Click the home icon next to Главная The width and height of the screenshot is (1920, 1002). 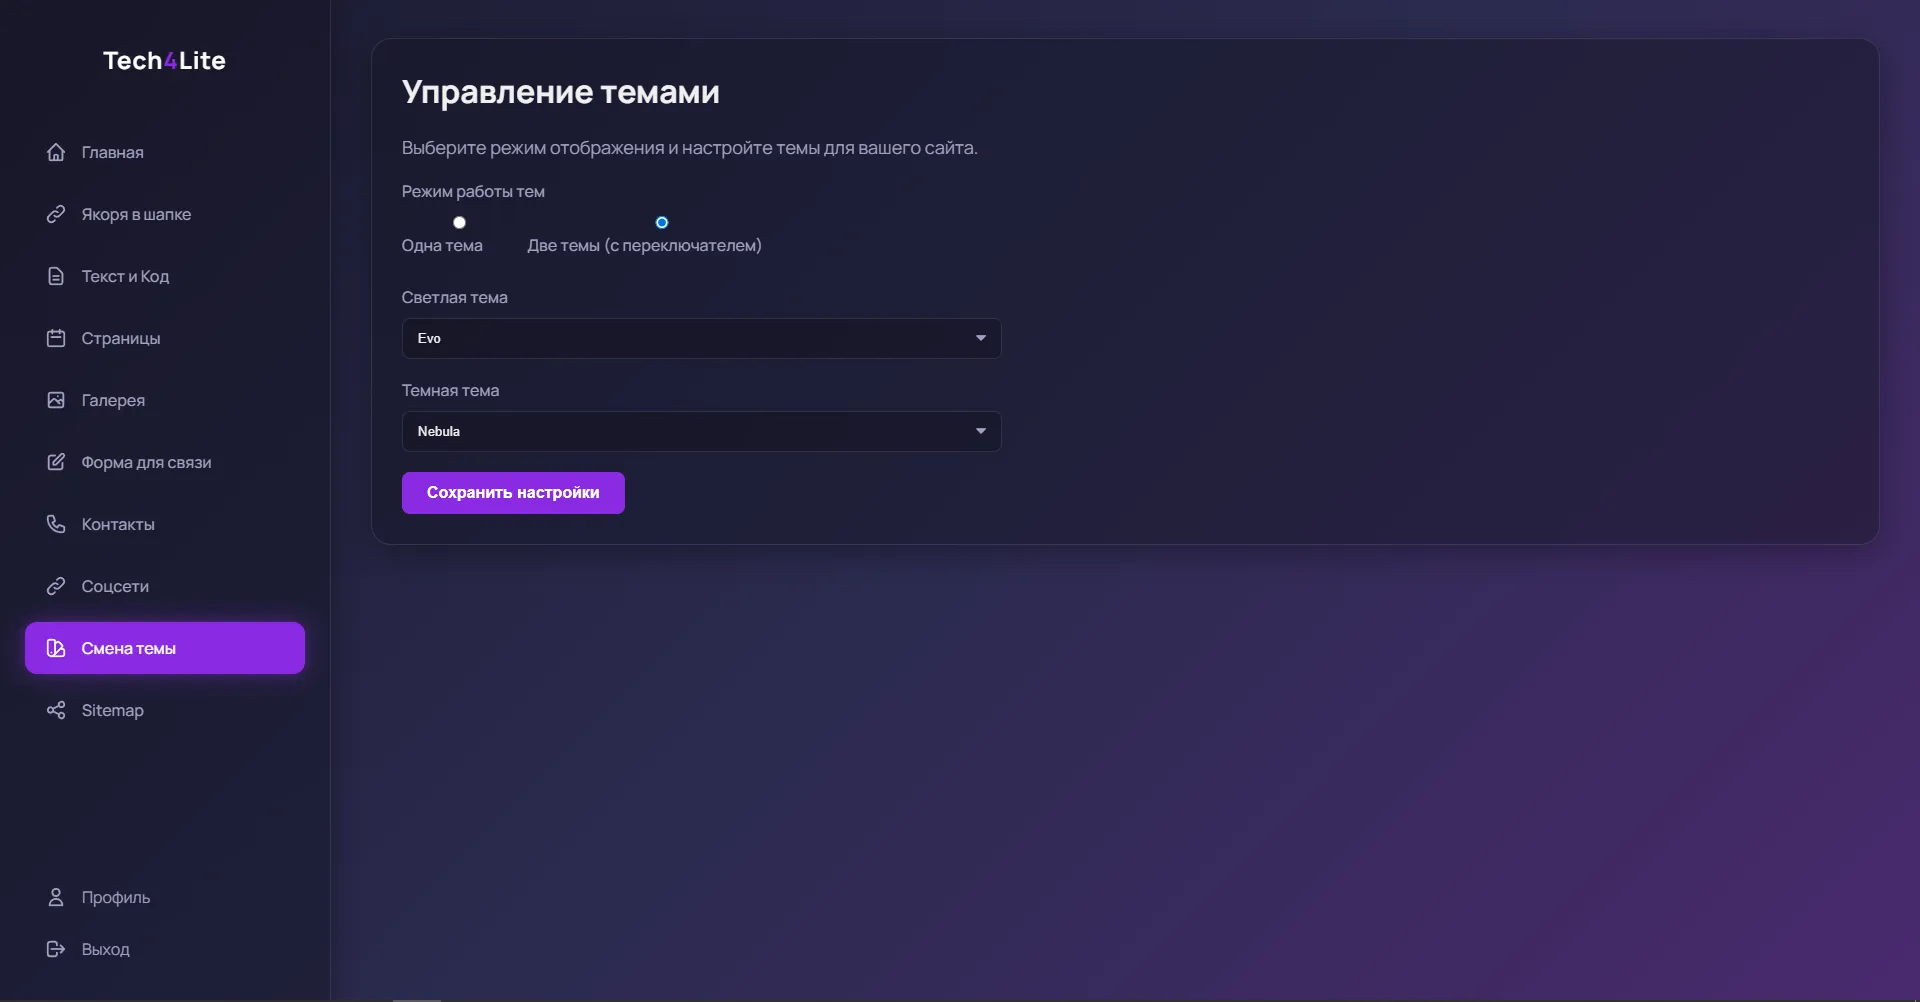tap(56, 152)
